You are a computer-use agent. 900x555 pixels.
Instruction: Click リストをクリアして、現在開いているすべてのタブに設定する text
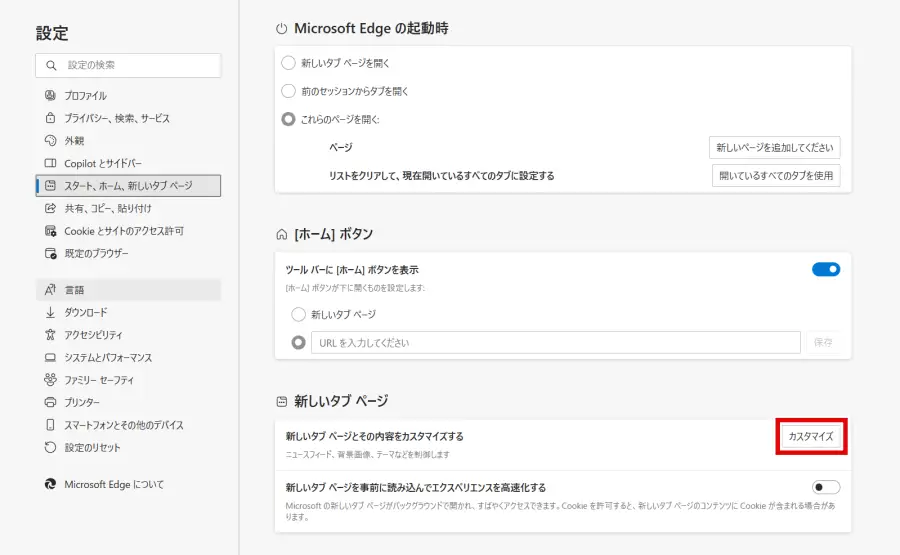(x=441, y=176)
